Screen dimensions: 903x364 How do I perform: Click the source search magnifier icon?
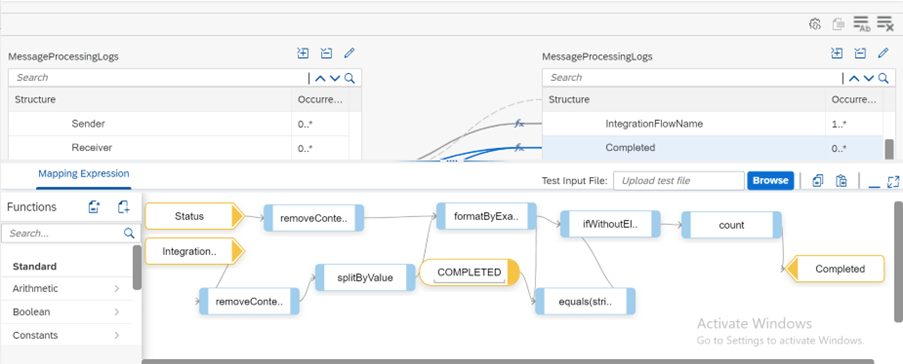tap(350, 78)
